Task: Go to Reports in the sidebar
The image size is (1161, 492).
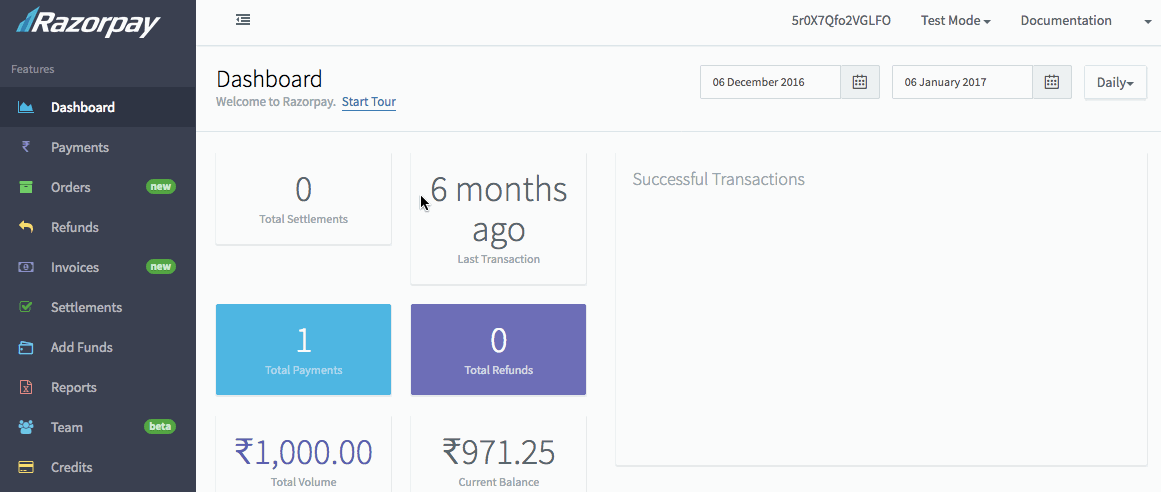Action: click(74, 387)
